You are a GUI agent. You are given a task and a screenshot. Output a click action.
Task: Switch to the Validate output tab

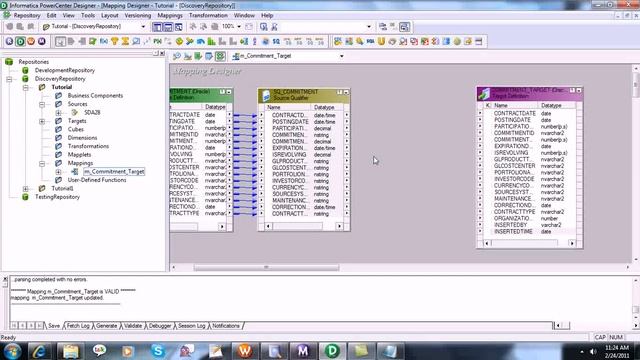(133, 326)
